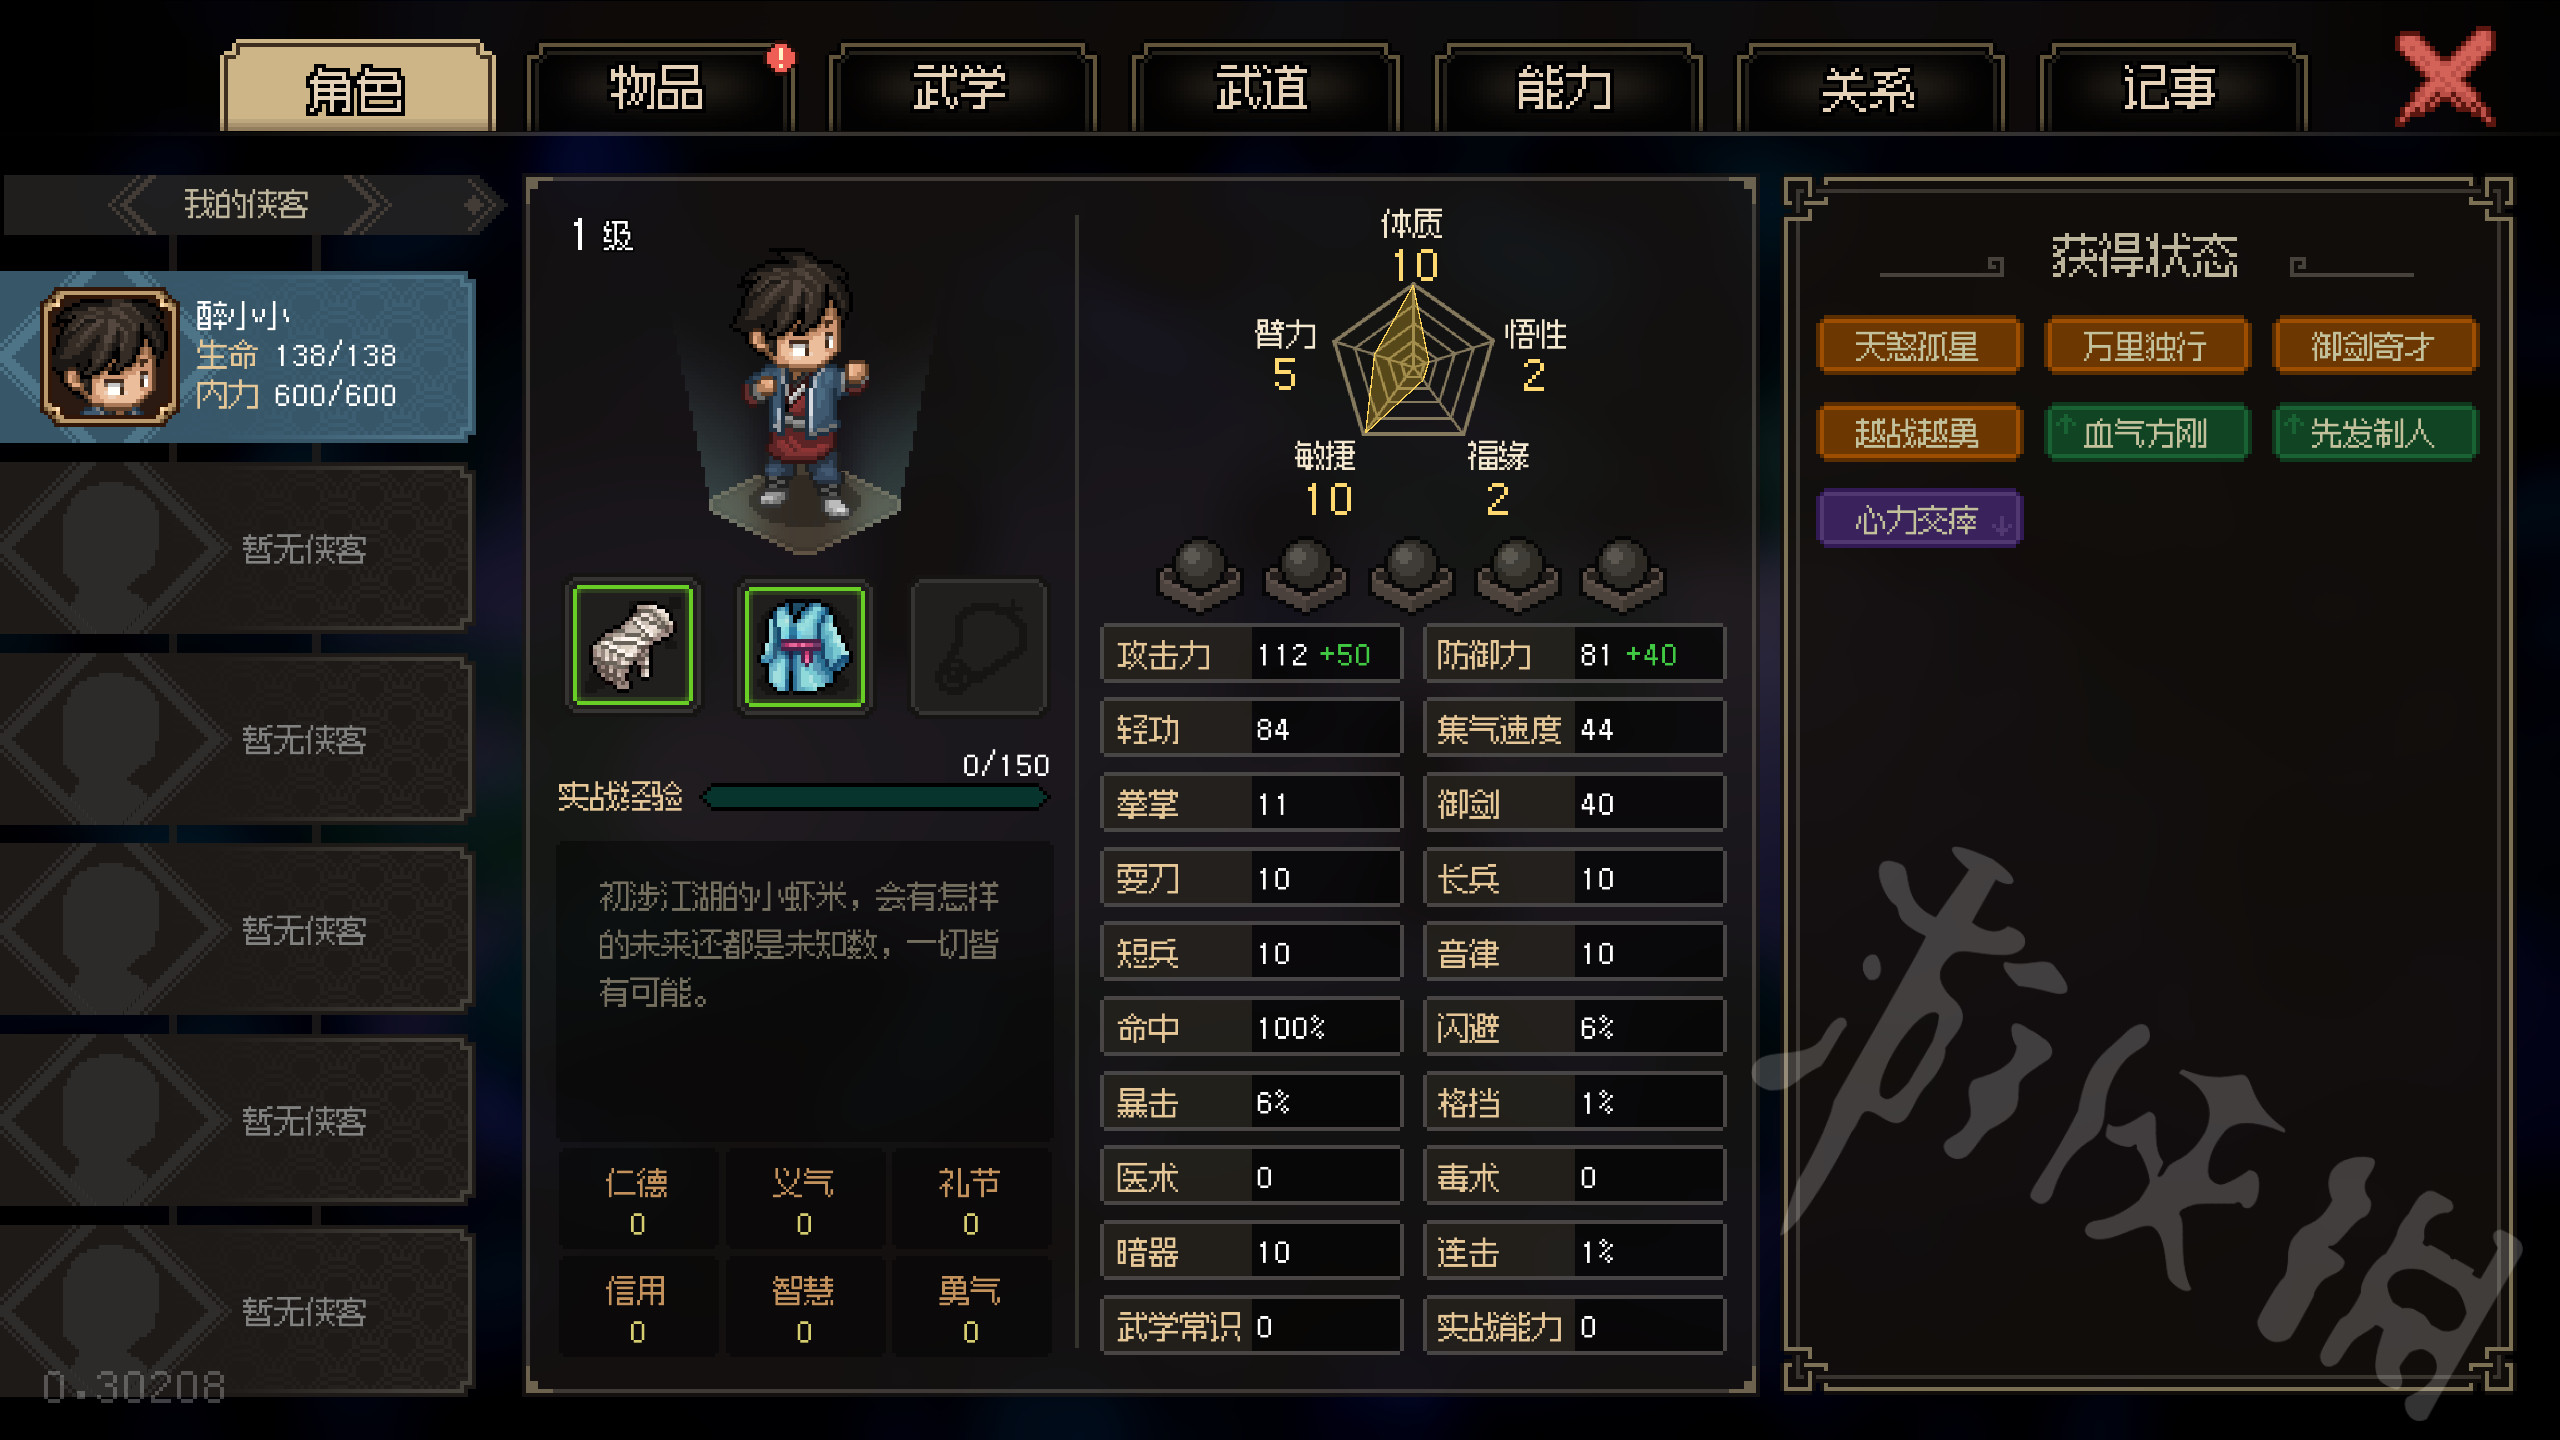Select the blue robe armor slot
This screenshot has width=2560, height=1440.
coord(805,646)
